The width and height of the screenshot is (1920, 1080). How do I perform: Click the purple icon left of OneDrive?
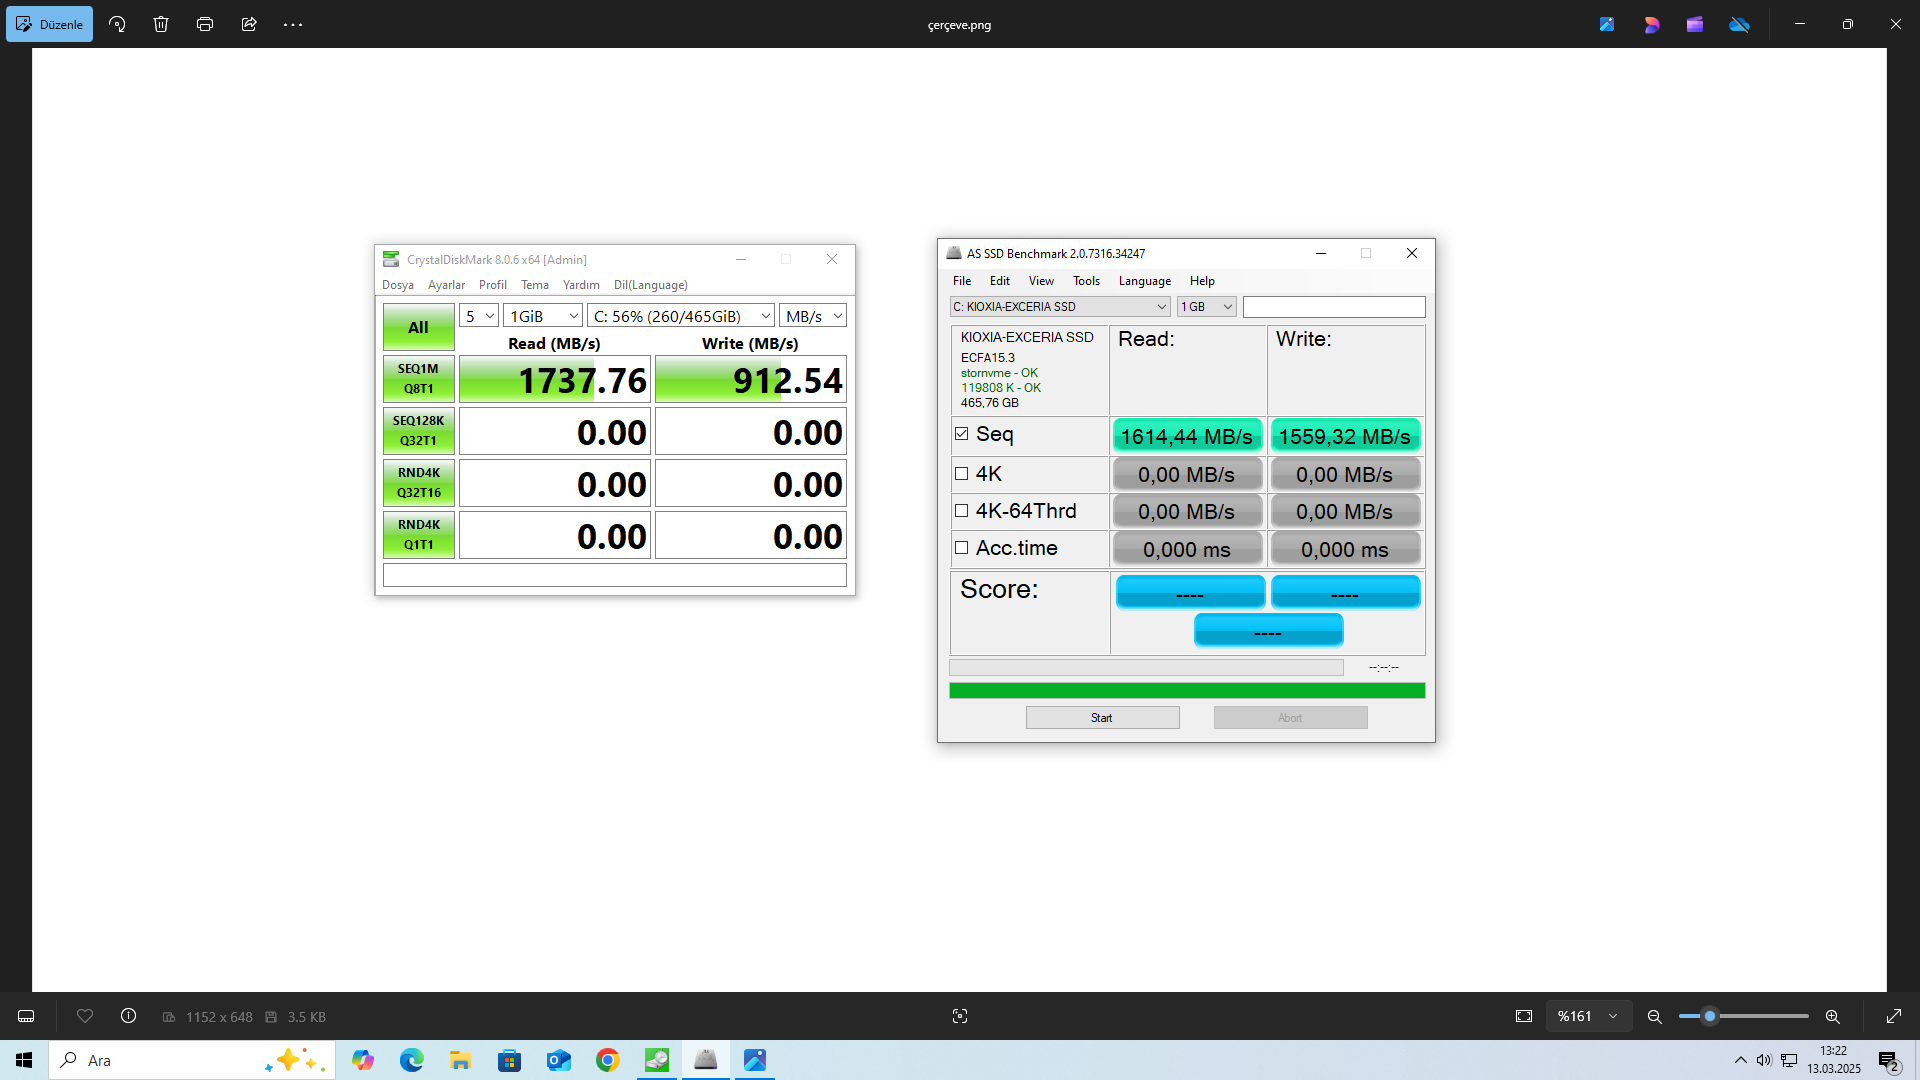tap(1695, 24)
